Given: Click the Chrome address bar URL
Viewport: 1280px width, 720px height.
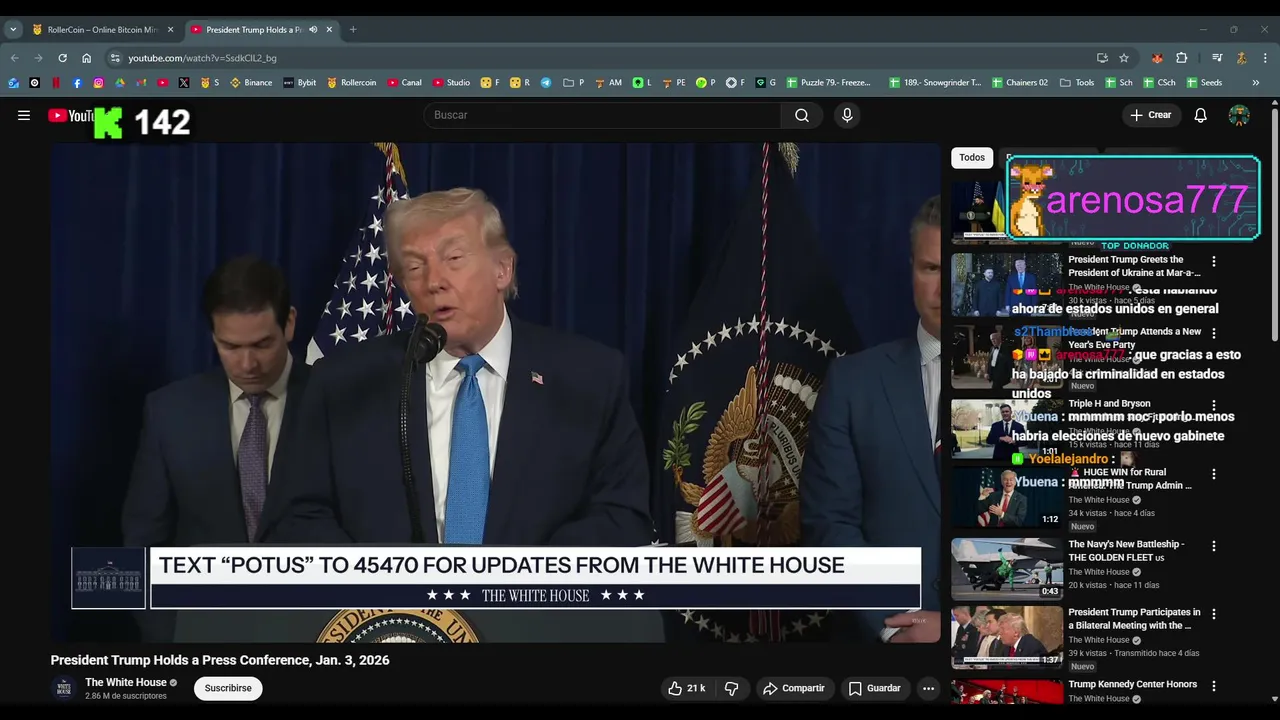Looking at the screenshot, I should [203, 58].
